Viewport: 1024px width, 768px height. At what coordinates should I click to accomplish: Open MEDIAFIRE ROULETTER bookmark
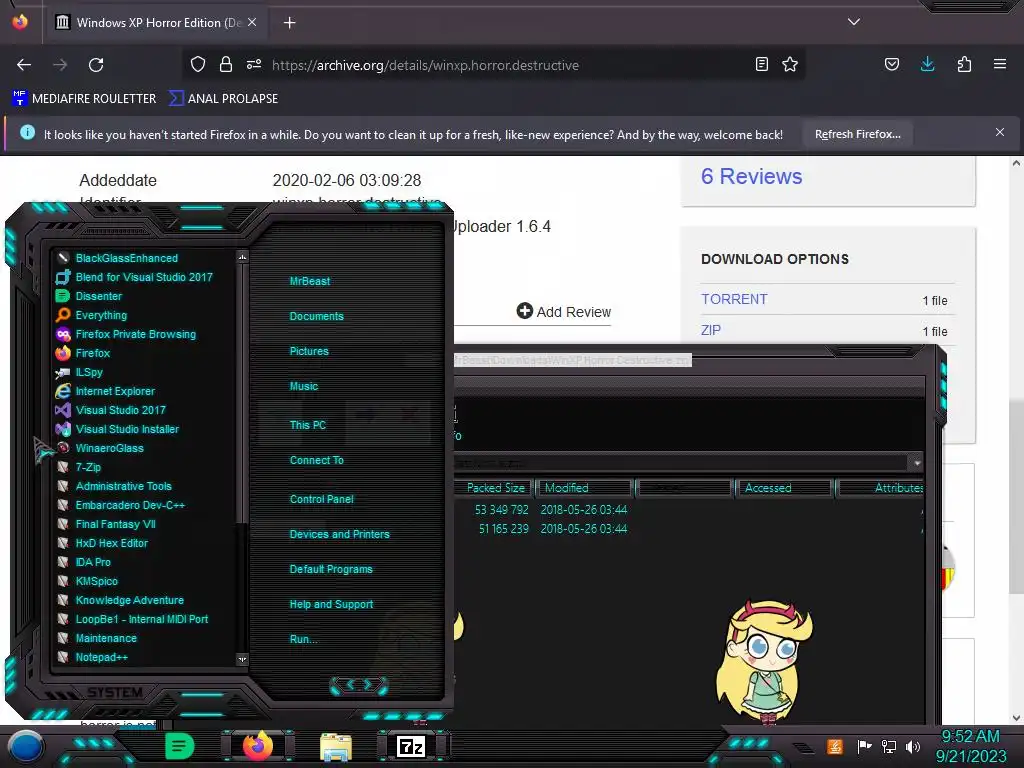coord(84,99)
